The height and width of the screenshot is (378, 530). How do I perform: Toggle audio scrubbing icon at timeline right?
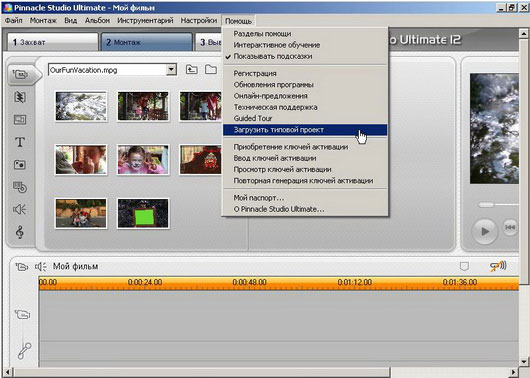tap(498, 266)
